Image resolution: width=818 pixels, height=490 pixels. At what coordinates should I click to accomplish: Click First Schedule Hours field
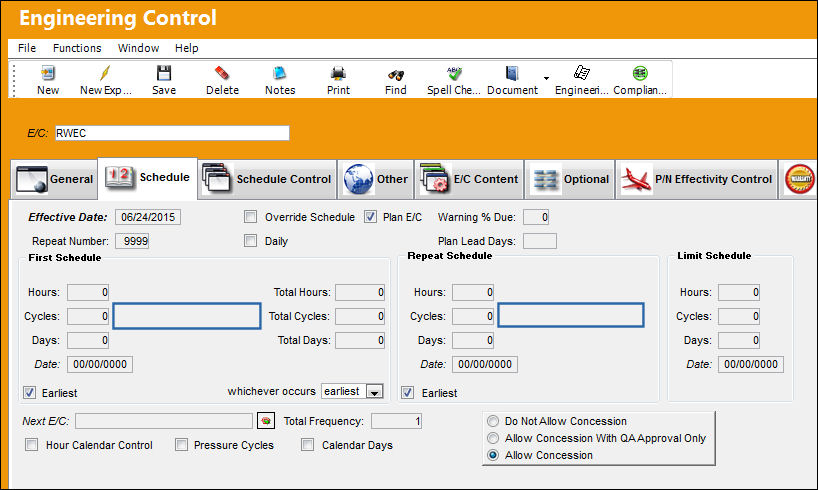point(88,292)
